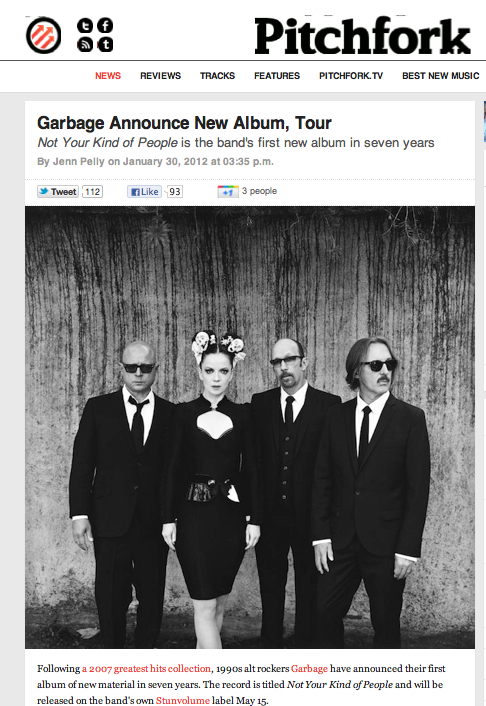The width and height of the screenshot is (486, 706).
Task: Click the tweet count showing 112
Action: click(93, 192)
